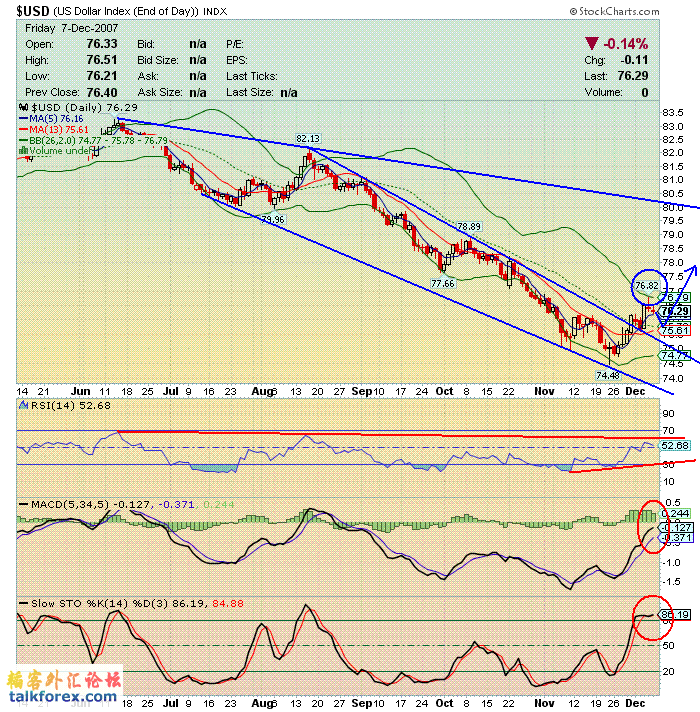Click the US Dollar Index (End of Day) title
The height and width of the screenshot is (712, 700).
(x=126, y=11)
